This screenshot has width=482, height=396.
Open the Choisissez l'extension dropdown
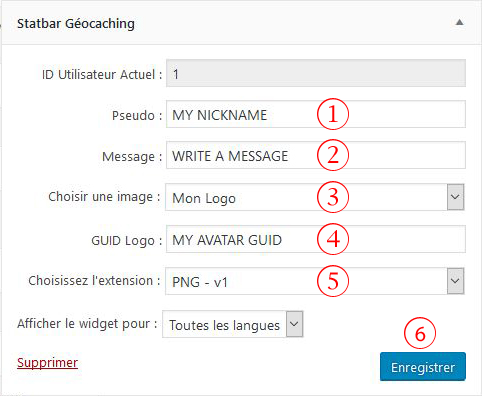pyautogui.click(x=315, y=281)
